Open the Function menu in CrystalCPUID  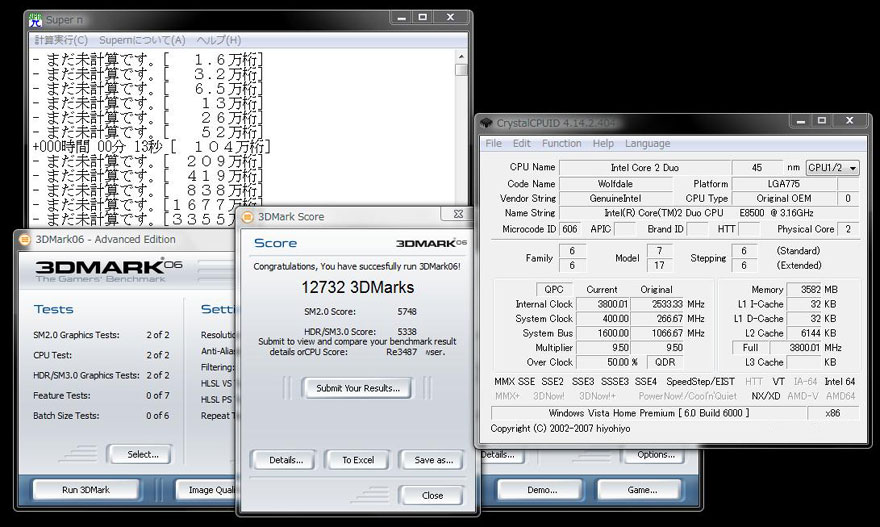click(x=561, y=144)
